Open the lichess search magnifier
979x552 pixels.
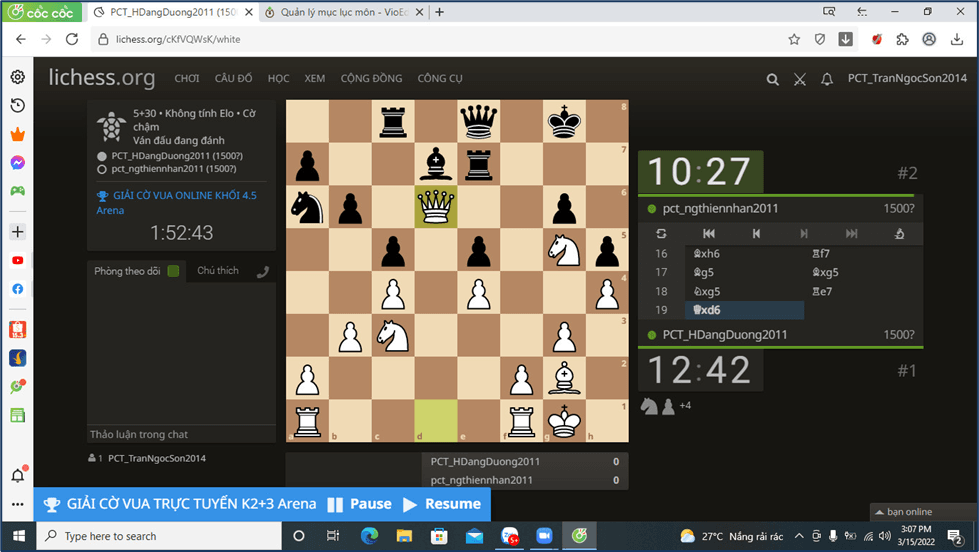pos(772,79)
